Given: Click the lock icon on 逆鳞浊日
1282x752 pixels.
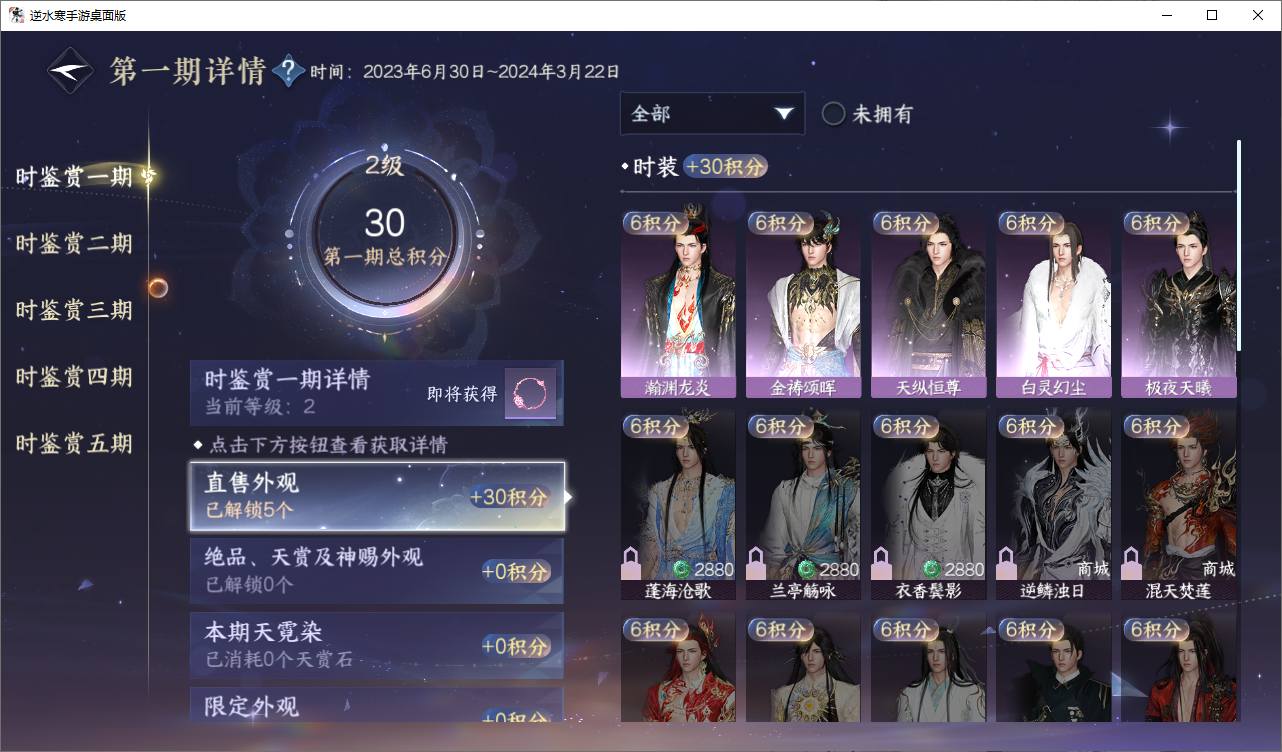Looking at the screenshot, I should click(1006, 564).
